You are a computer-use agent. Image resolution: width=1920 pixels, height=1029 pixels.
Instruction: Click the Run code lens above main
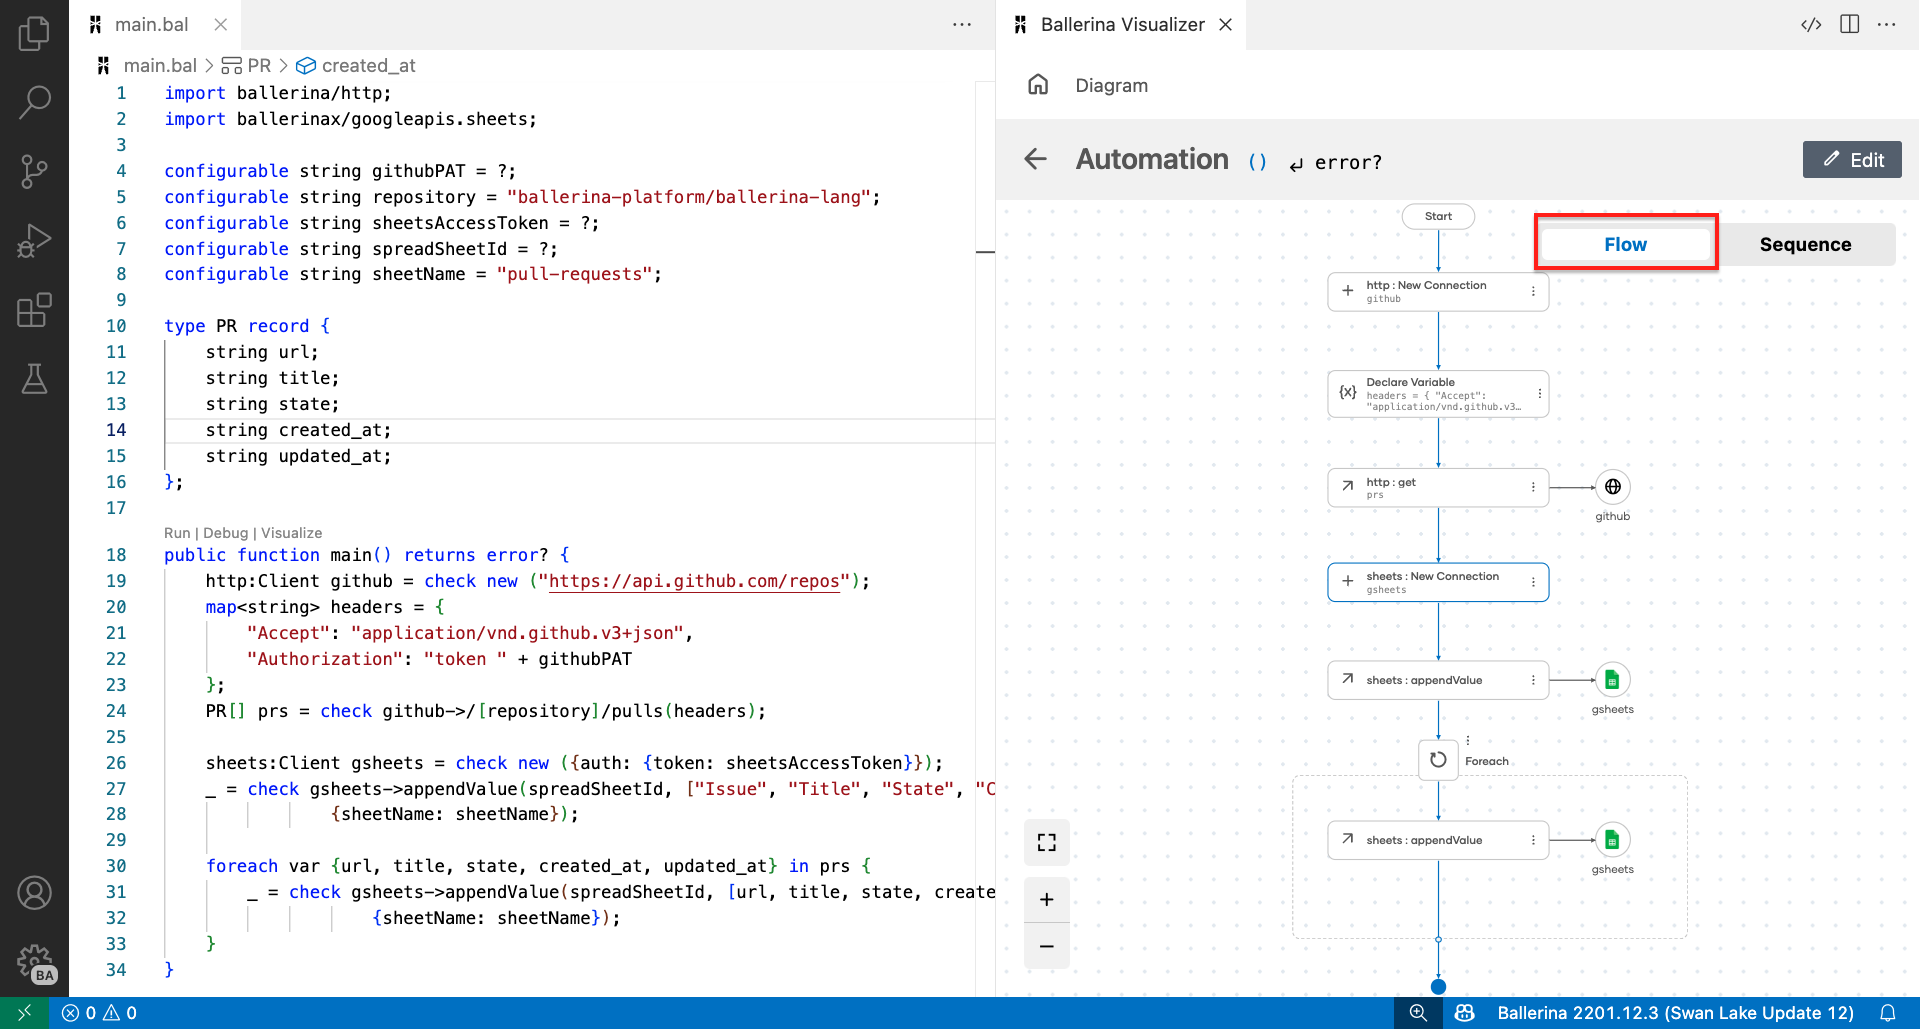(x=177, y=533)
